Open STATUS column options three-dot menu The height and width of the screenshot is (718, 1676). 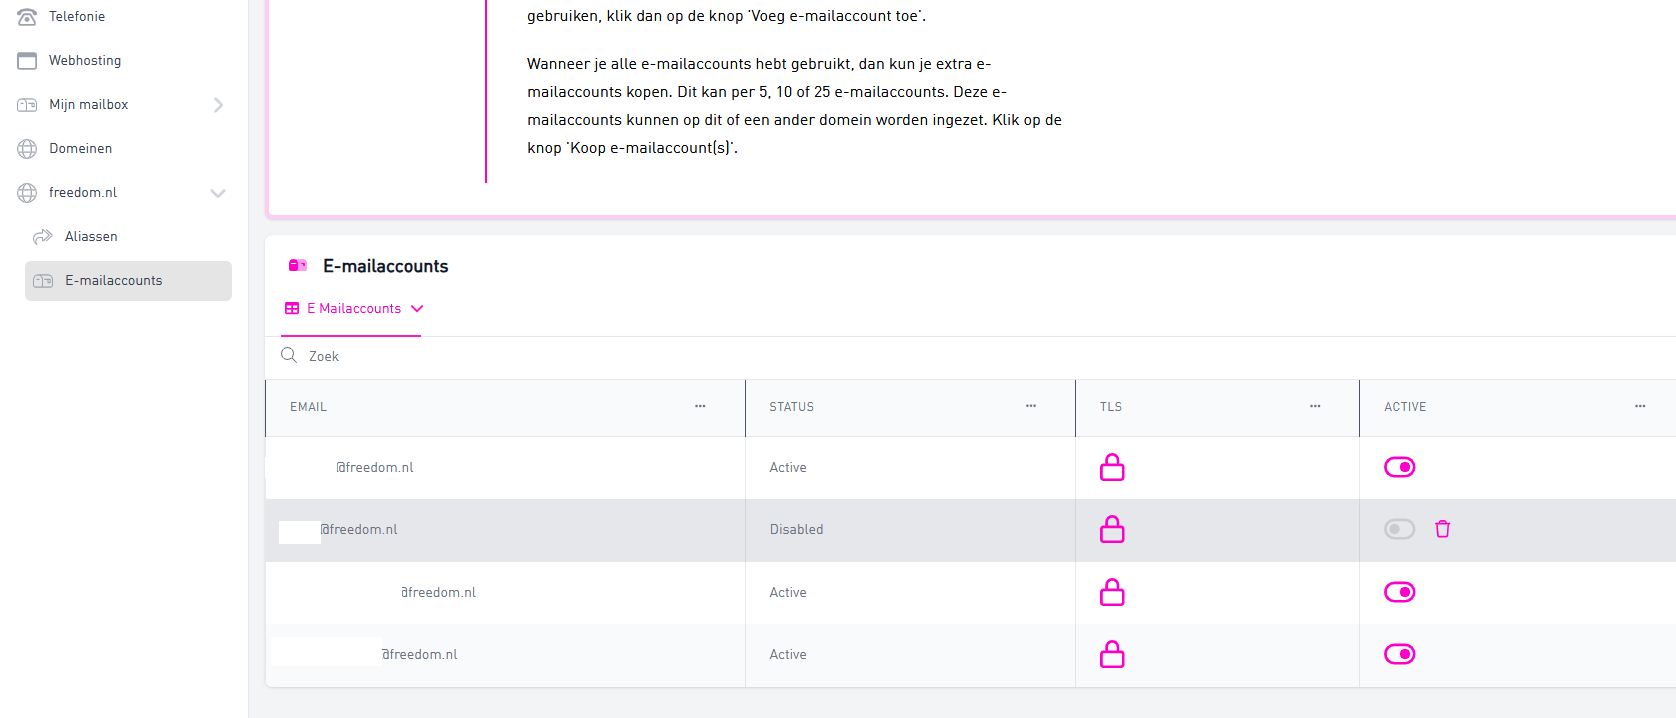[1030, 406]
